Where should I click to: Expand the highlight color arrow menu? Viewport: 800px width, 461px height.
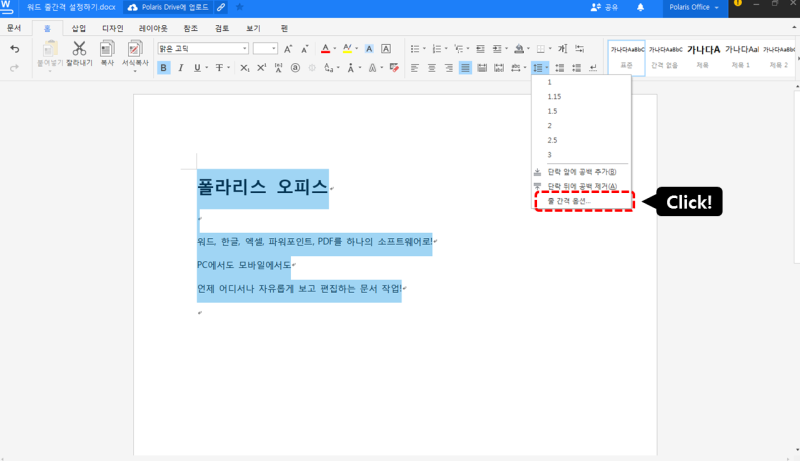coord(357,49)
